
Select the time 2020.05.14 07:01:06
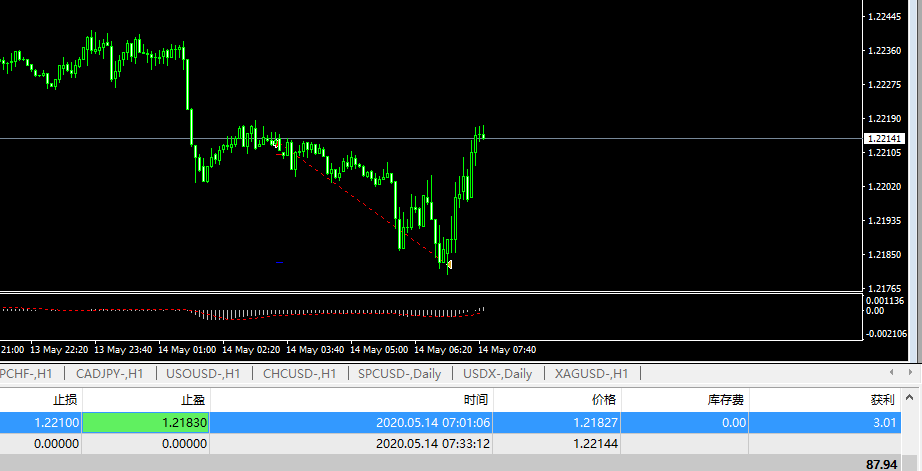[x=433, y=422]
